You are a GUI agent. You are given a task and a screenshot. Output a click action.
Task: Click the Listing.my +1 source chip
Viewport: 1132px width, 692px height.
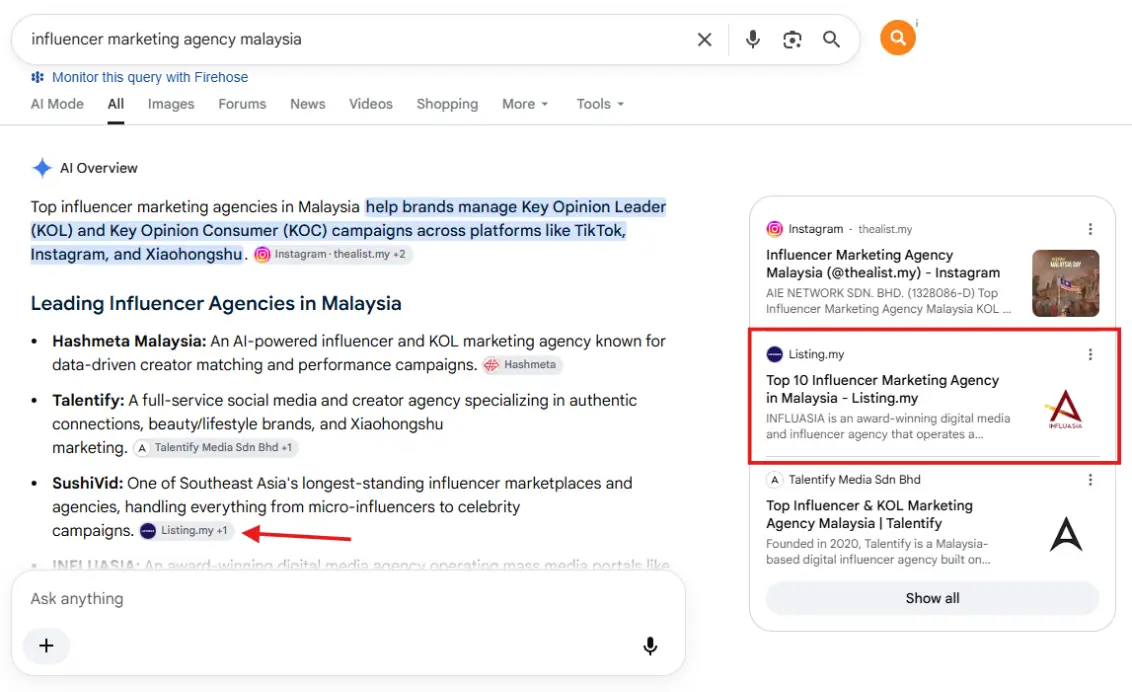pos(186,530)
